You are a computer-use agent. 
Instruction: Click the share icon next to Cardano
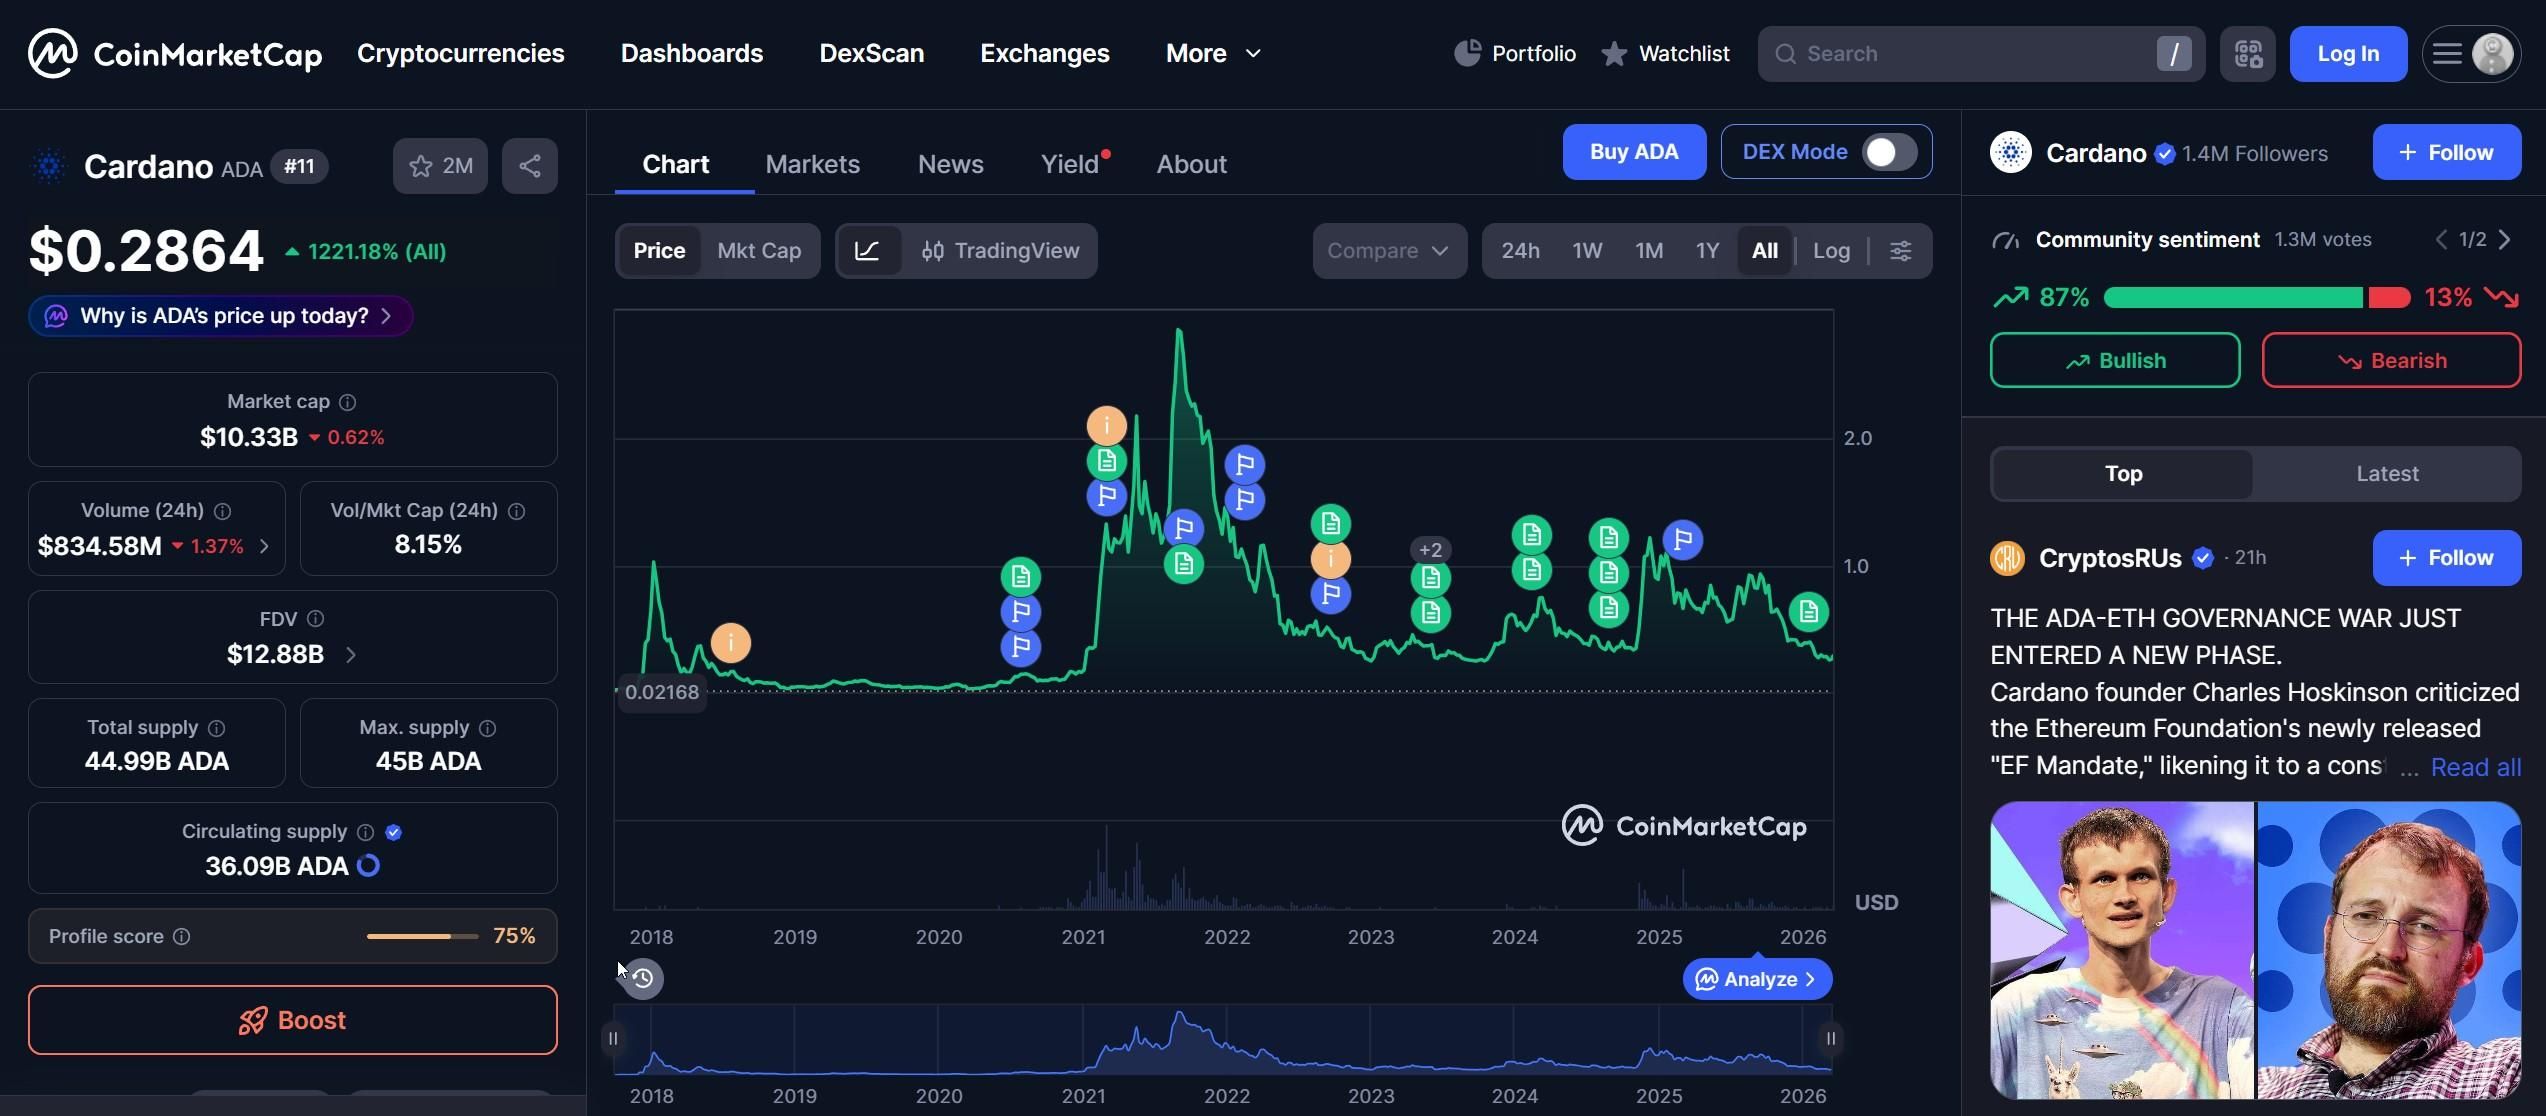[530, 166]
